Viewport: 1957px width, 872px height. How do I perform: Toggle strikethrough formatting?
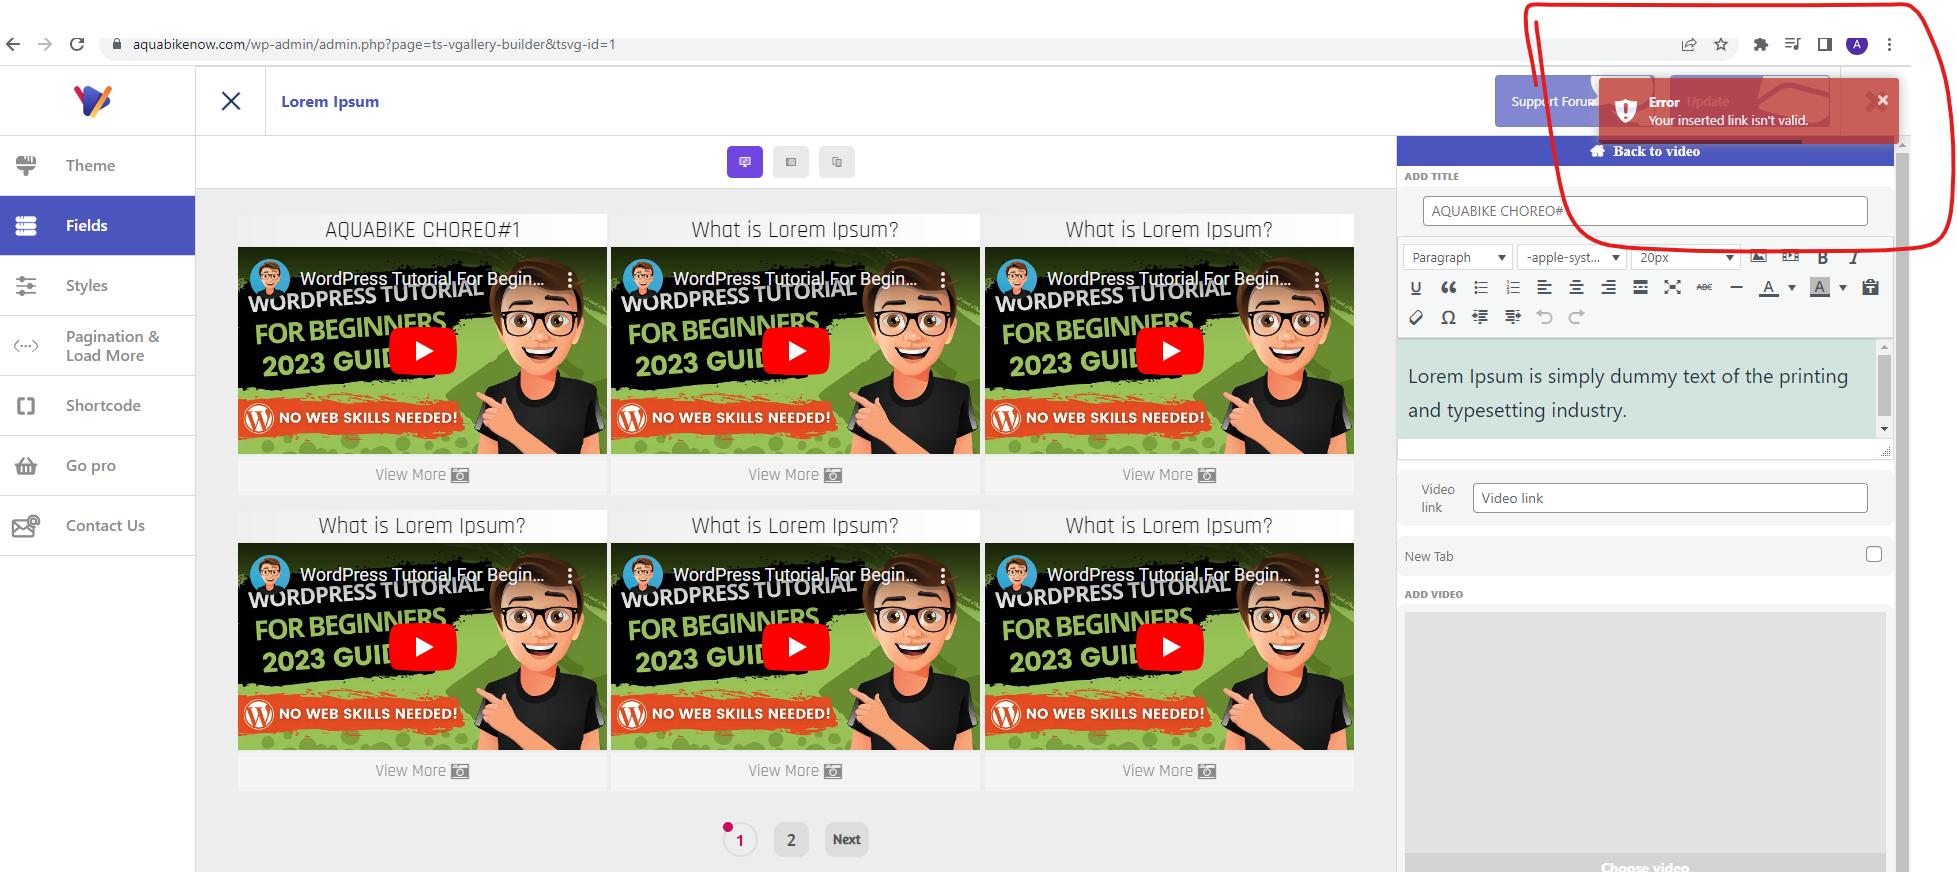click(x=1704, y=287)
